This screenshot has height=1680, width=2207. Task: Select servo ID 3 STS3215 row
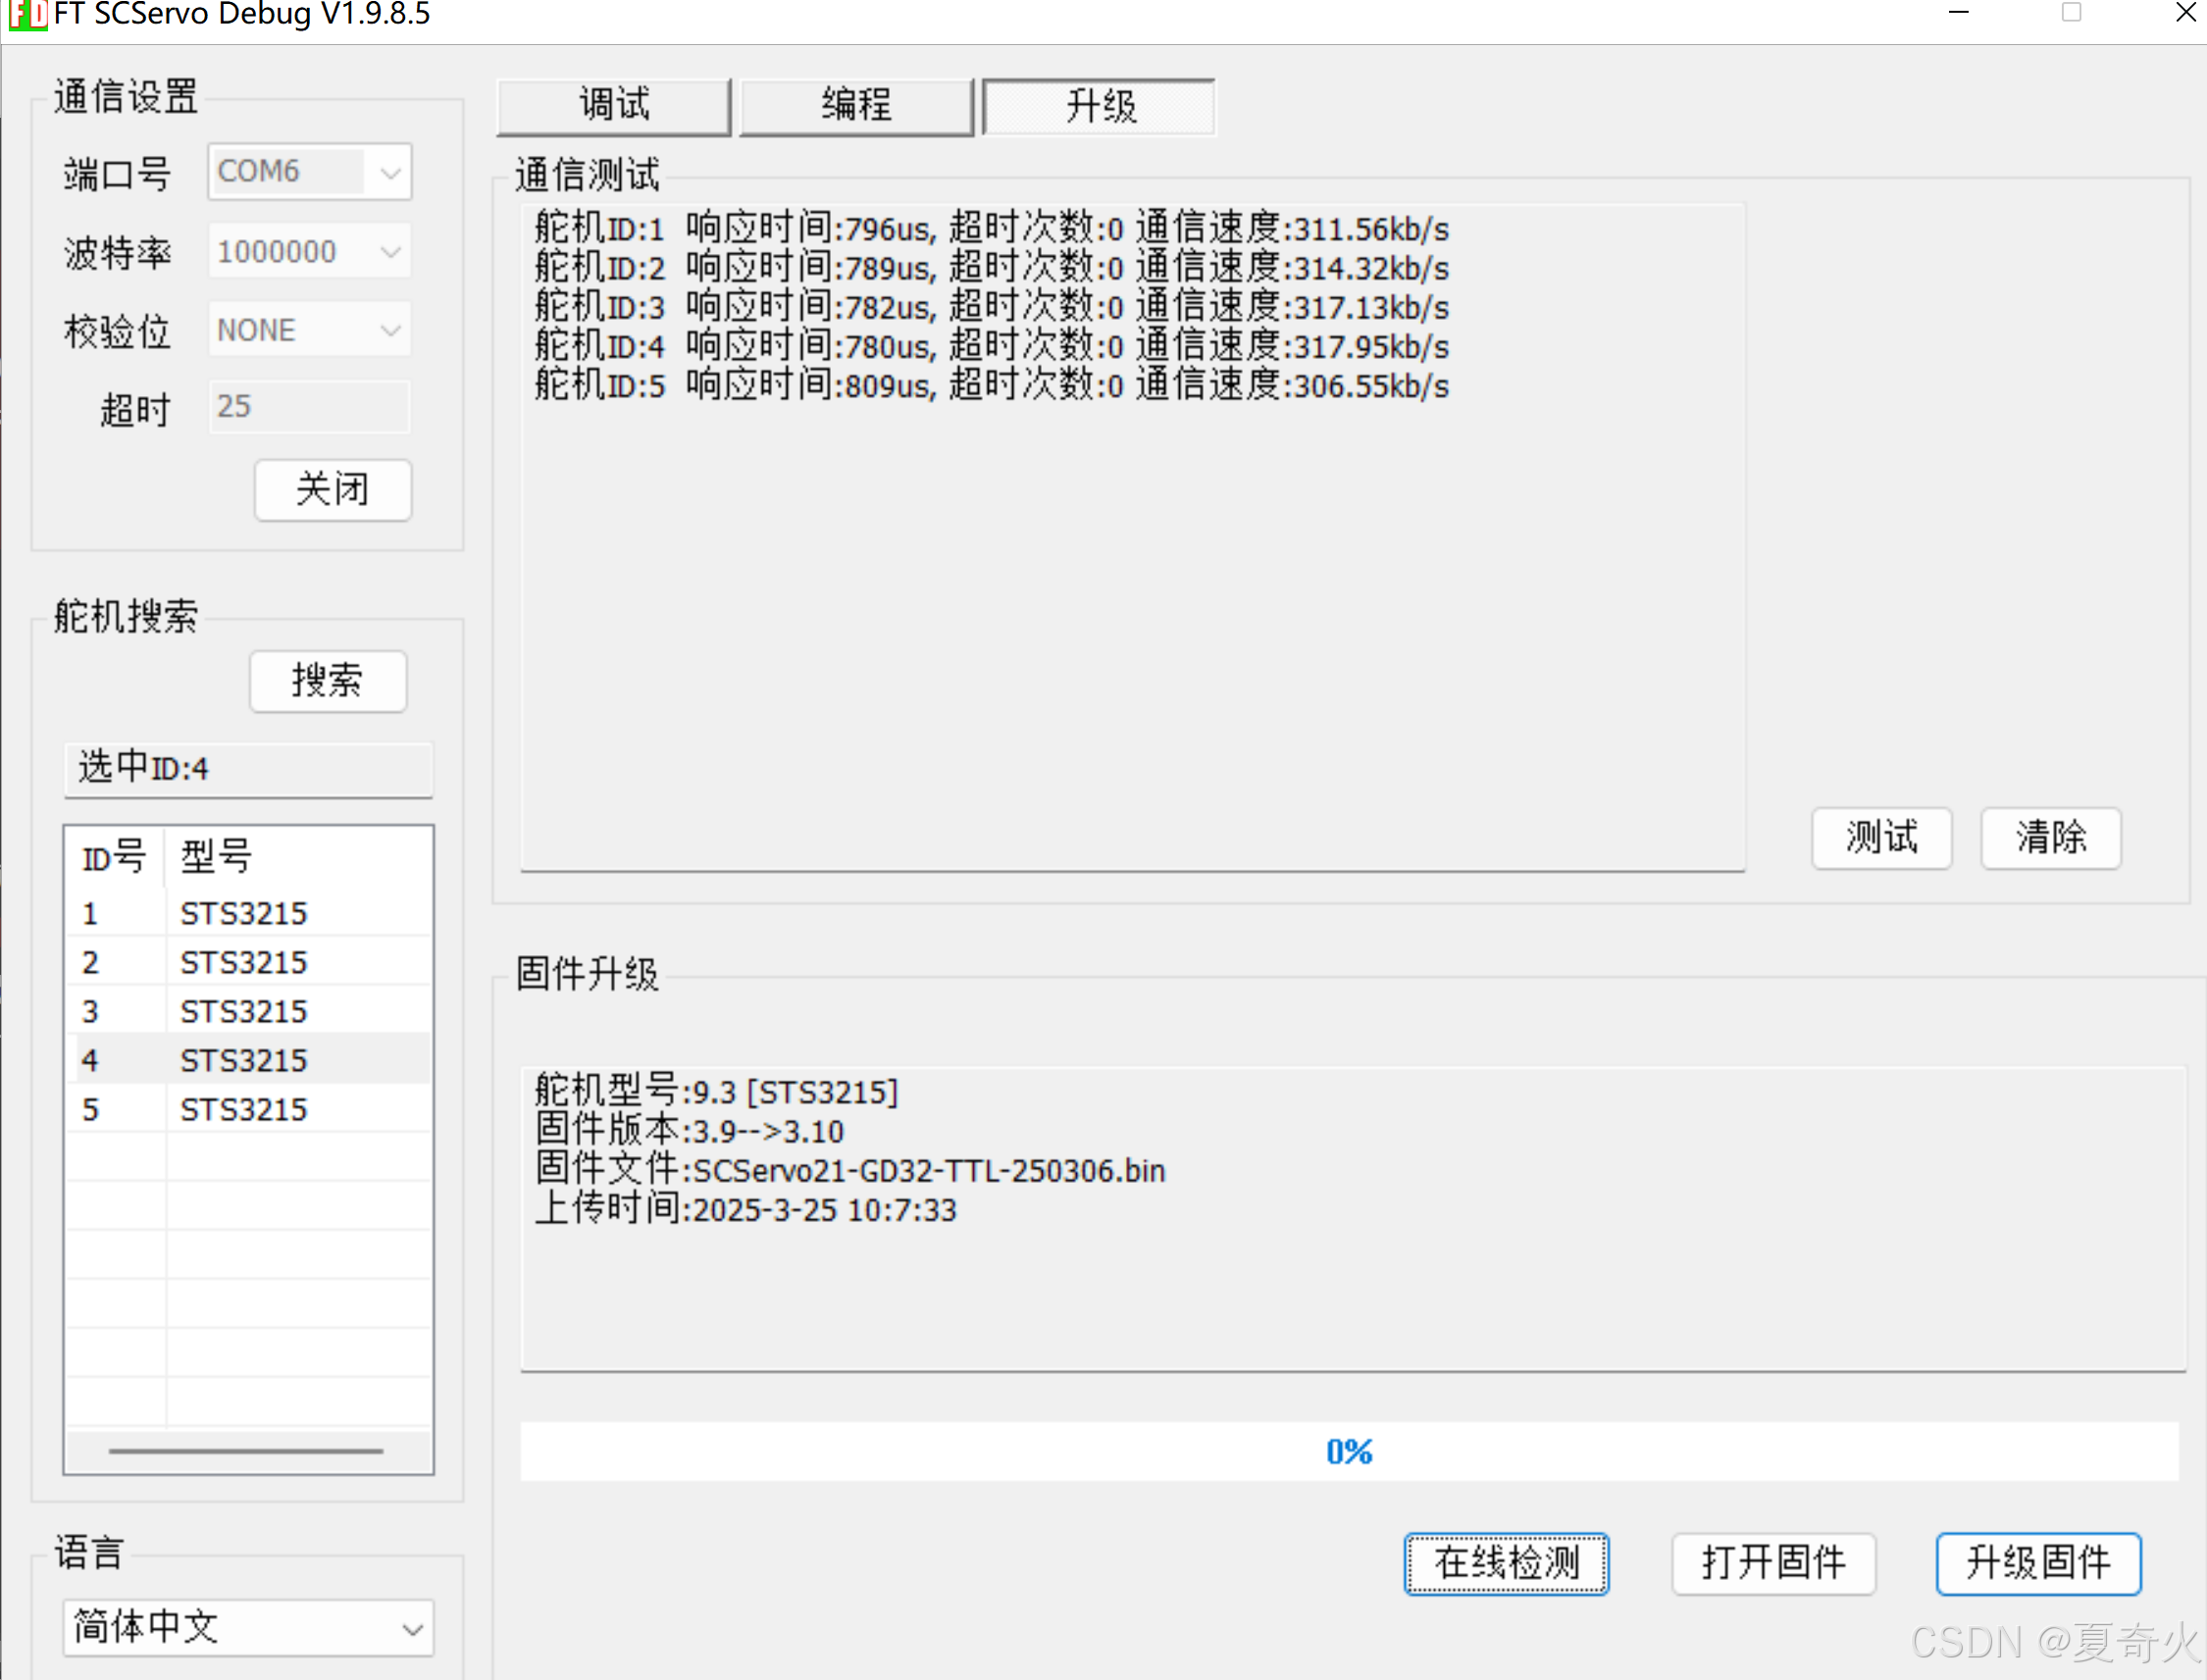(x=247, y=1011)
